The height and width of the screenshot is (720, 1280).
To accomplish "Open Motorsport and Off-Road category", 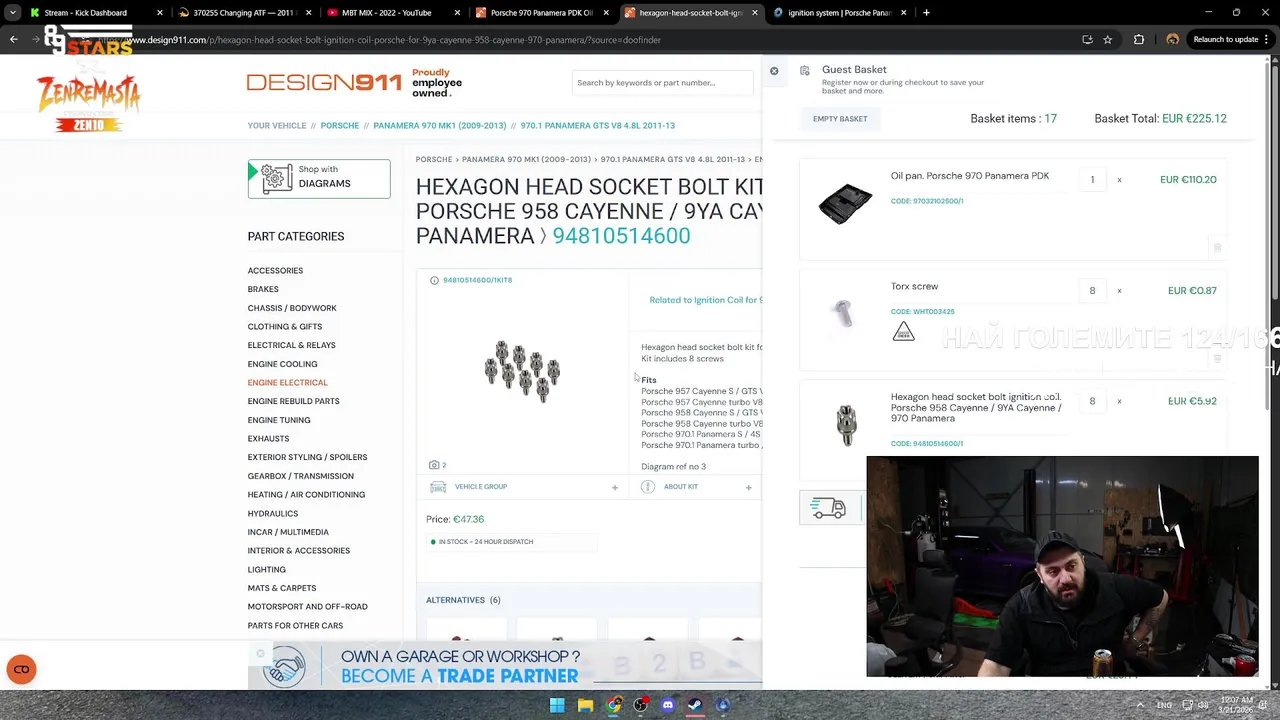I will click(x=308, y=607).
